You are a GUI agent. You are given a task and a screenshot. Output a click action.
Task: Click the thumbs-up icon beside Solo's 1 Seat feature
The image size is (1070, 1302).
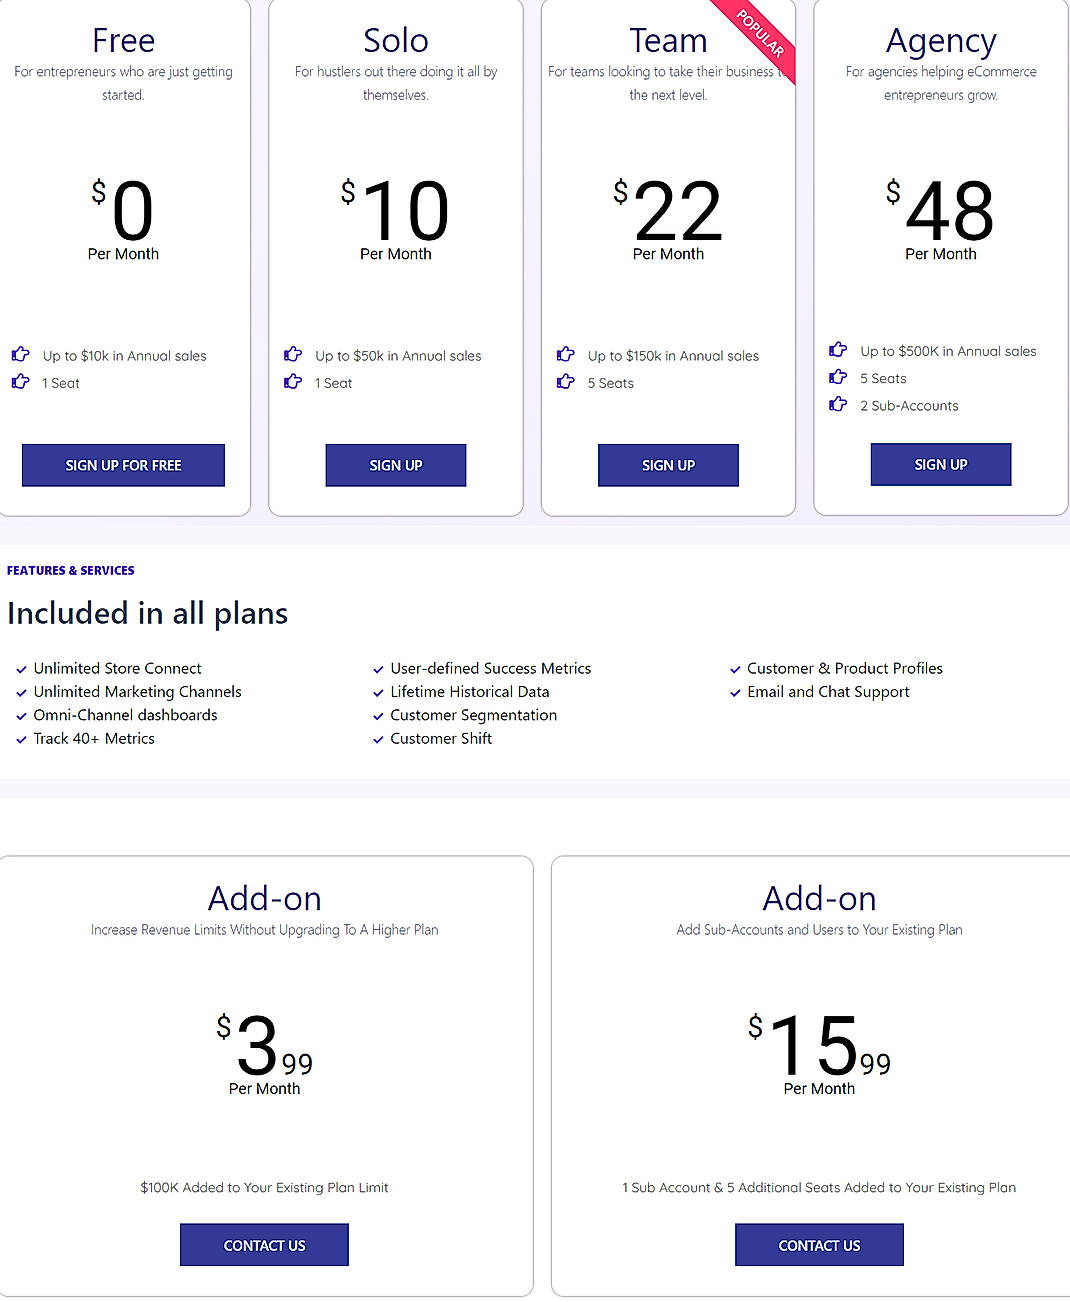293,381
